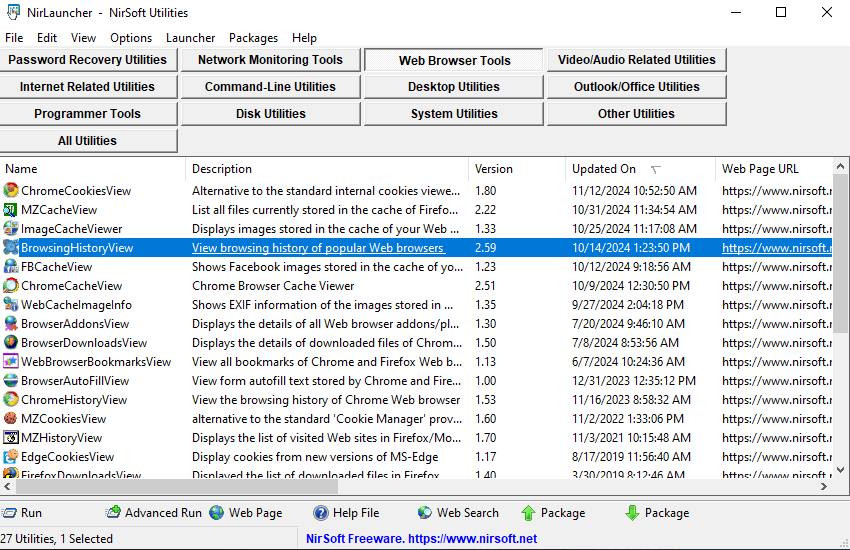Screen dimensions: 850x550
Task: Click 'Chrome Browser Cache Viewer' description
Action: tap(273, 286)
